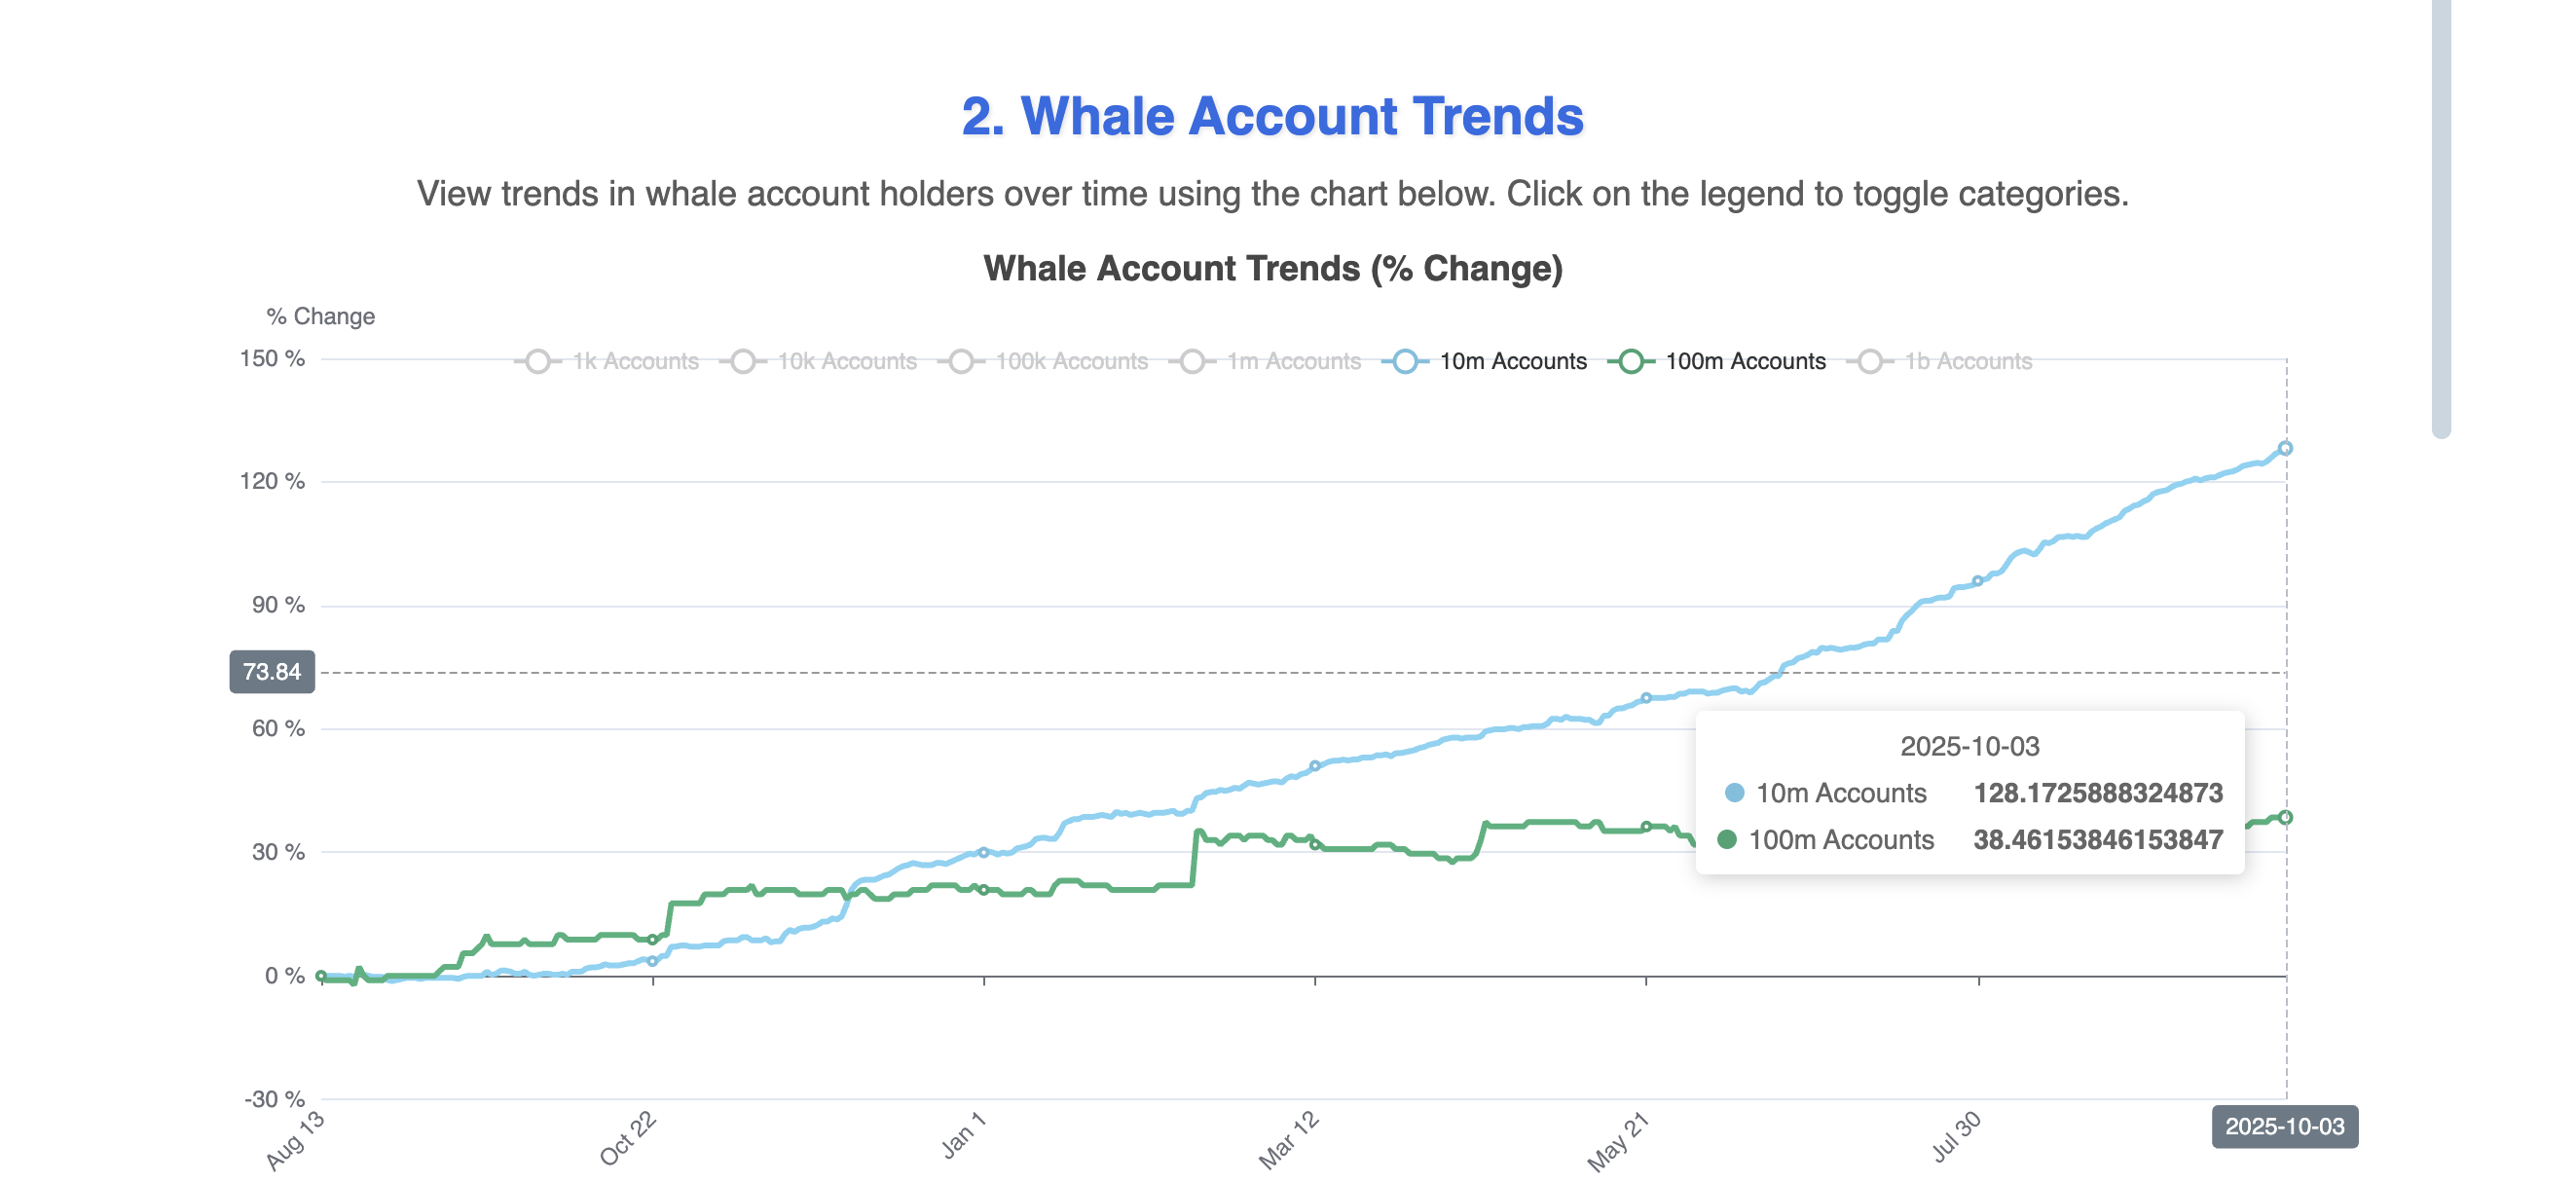Show the 1k Accounts series

[607, 361]
